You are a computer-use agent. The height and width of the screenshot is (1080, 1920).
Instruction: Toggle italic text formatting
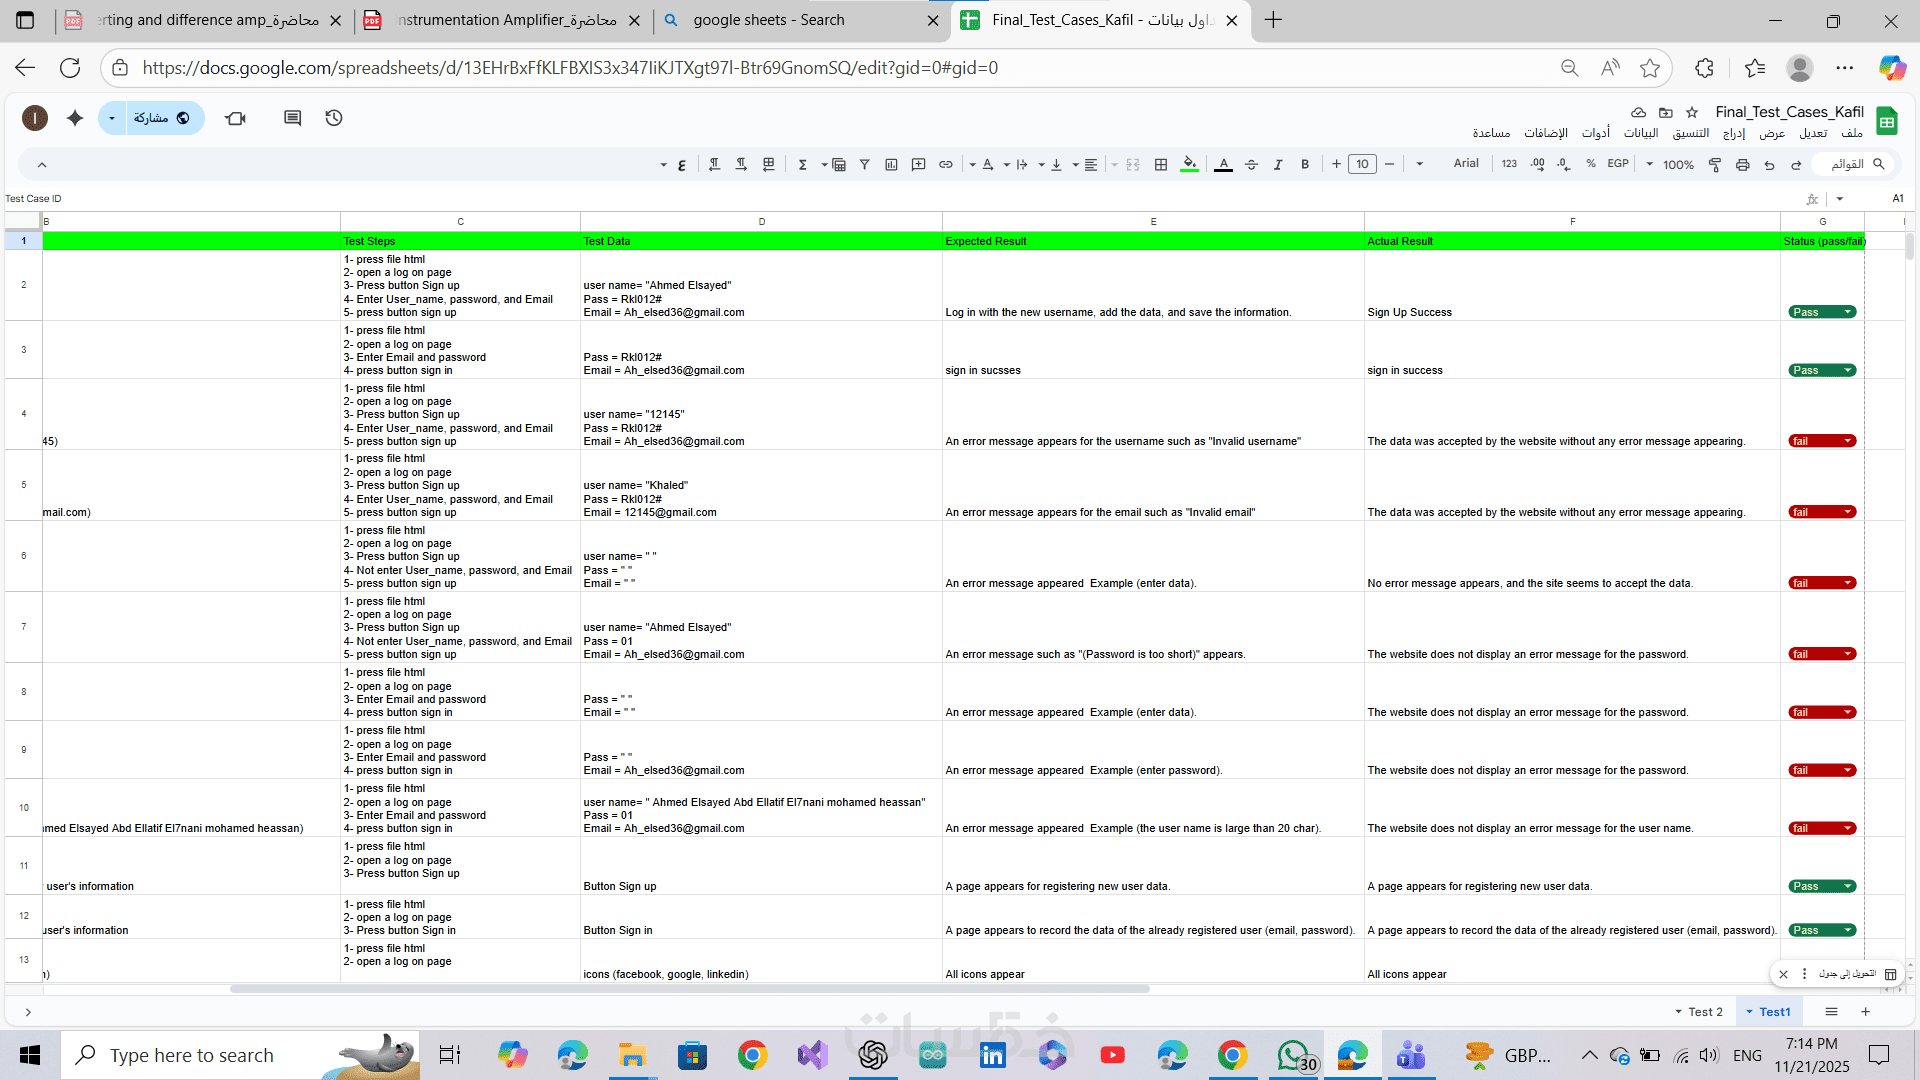point(1278,165)
